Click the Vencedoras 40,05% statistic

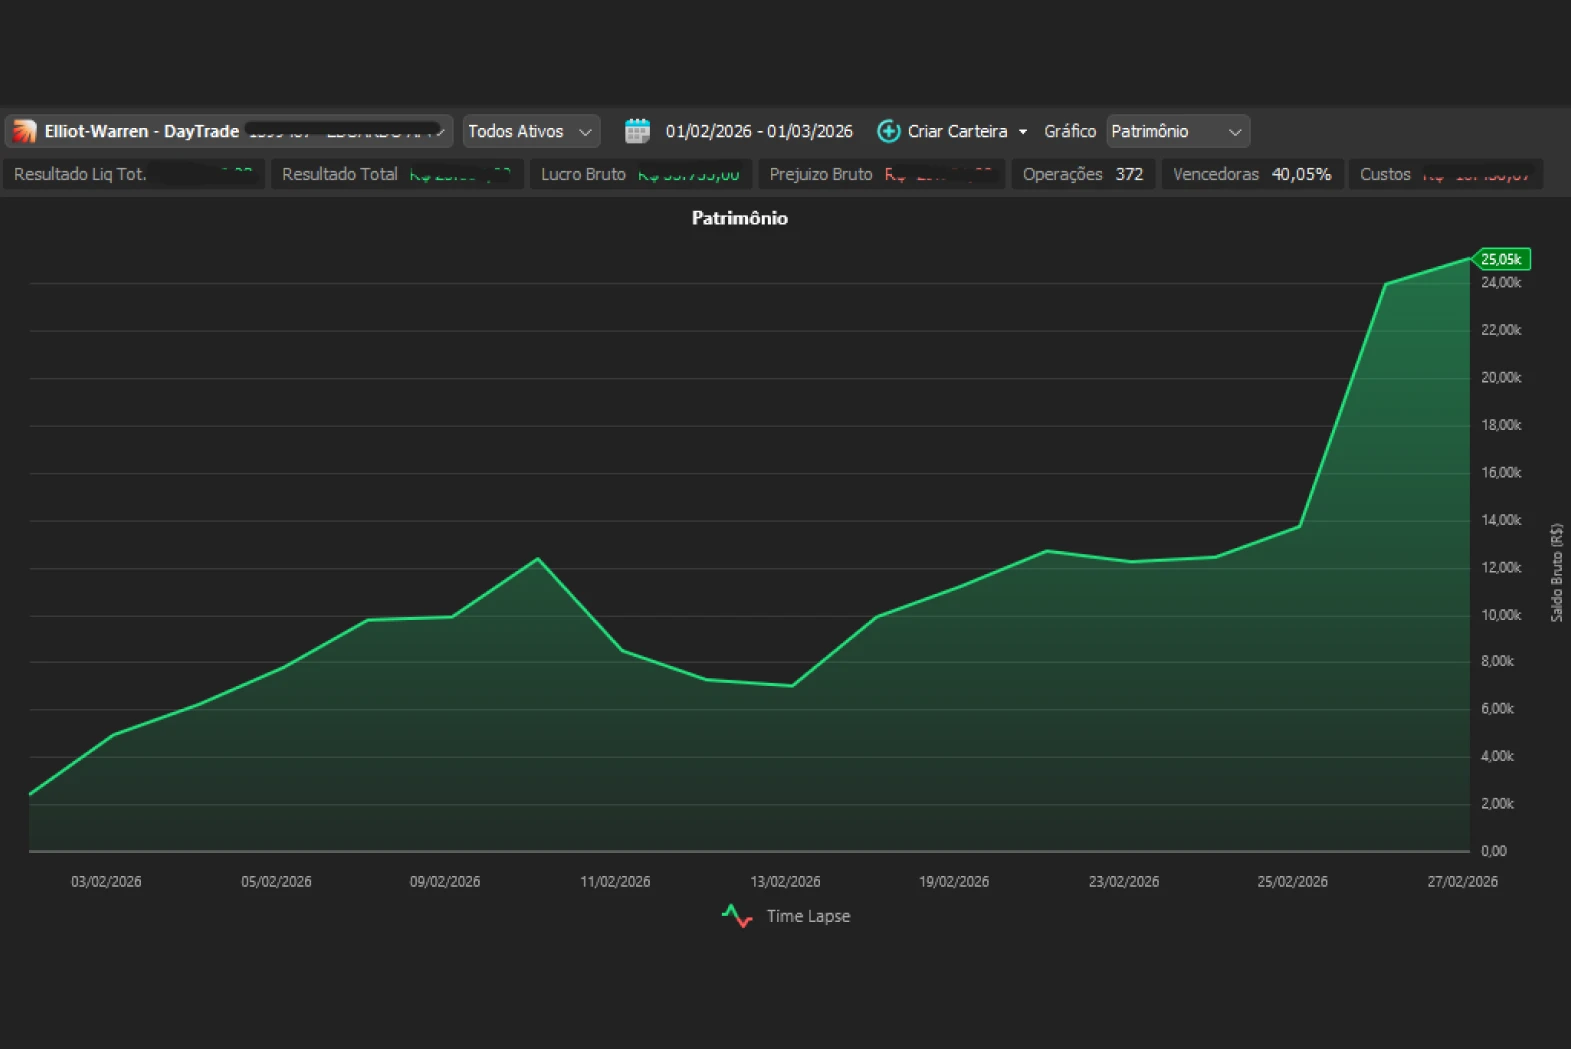pyautogui.click(x=1252, y=174)
